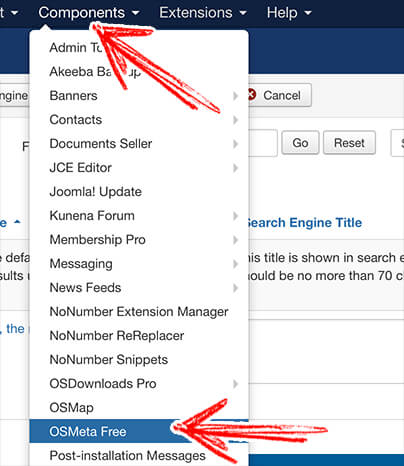This screenshot has height=466, width=404.
Task: Click the ascending sort arrow icon
Action: [17, 222]
